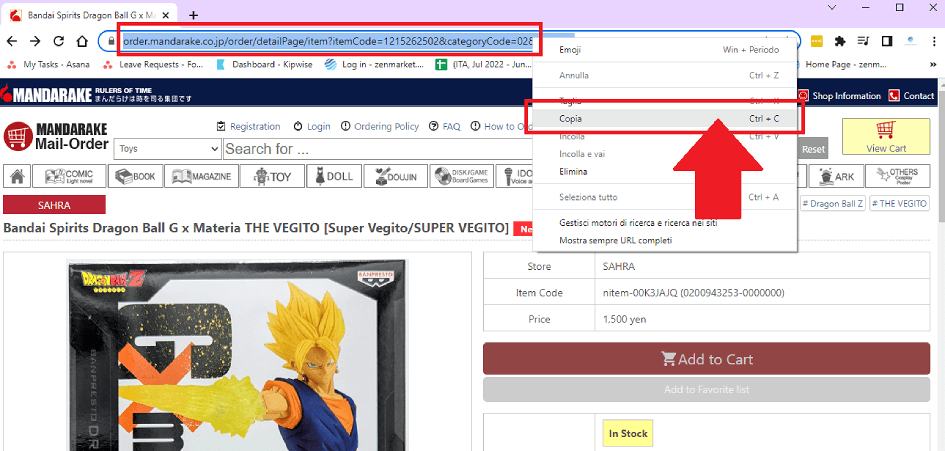Image resolution: width=945 pixels, height=451 pixels.
Task: Click the red SAHRA store button
Action: (54, 205)
